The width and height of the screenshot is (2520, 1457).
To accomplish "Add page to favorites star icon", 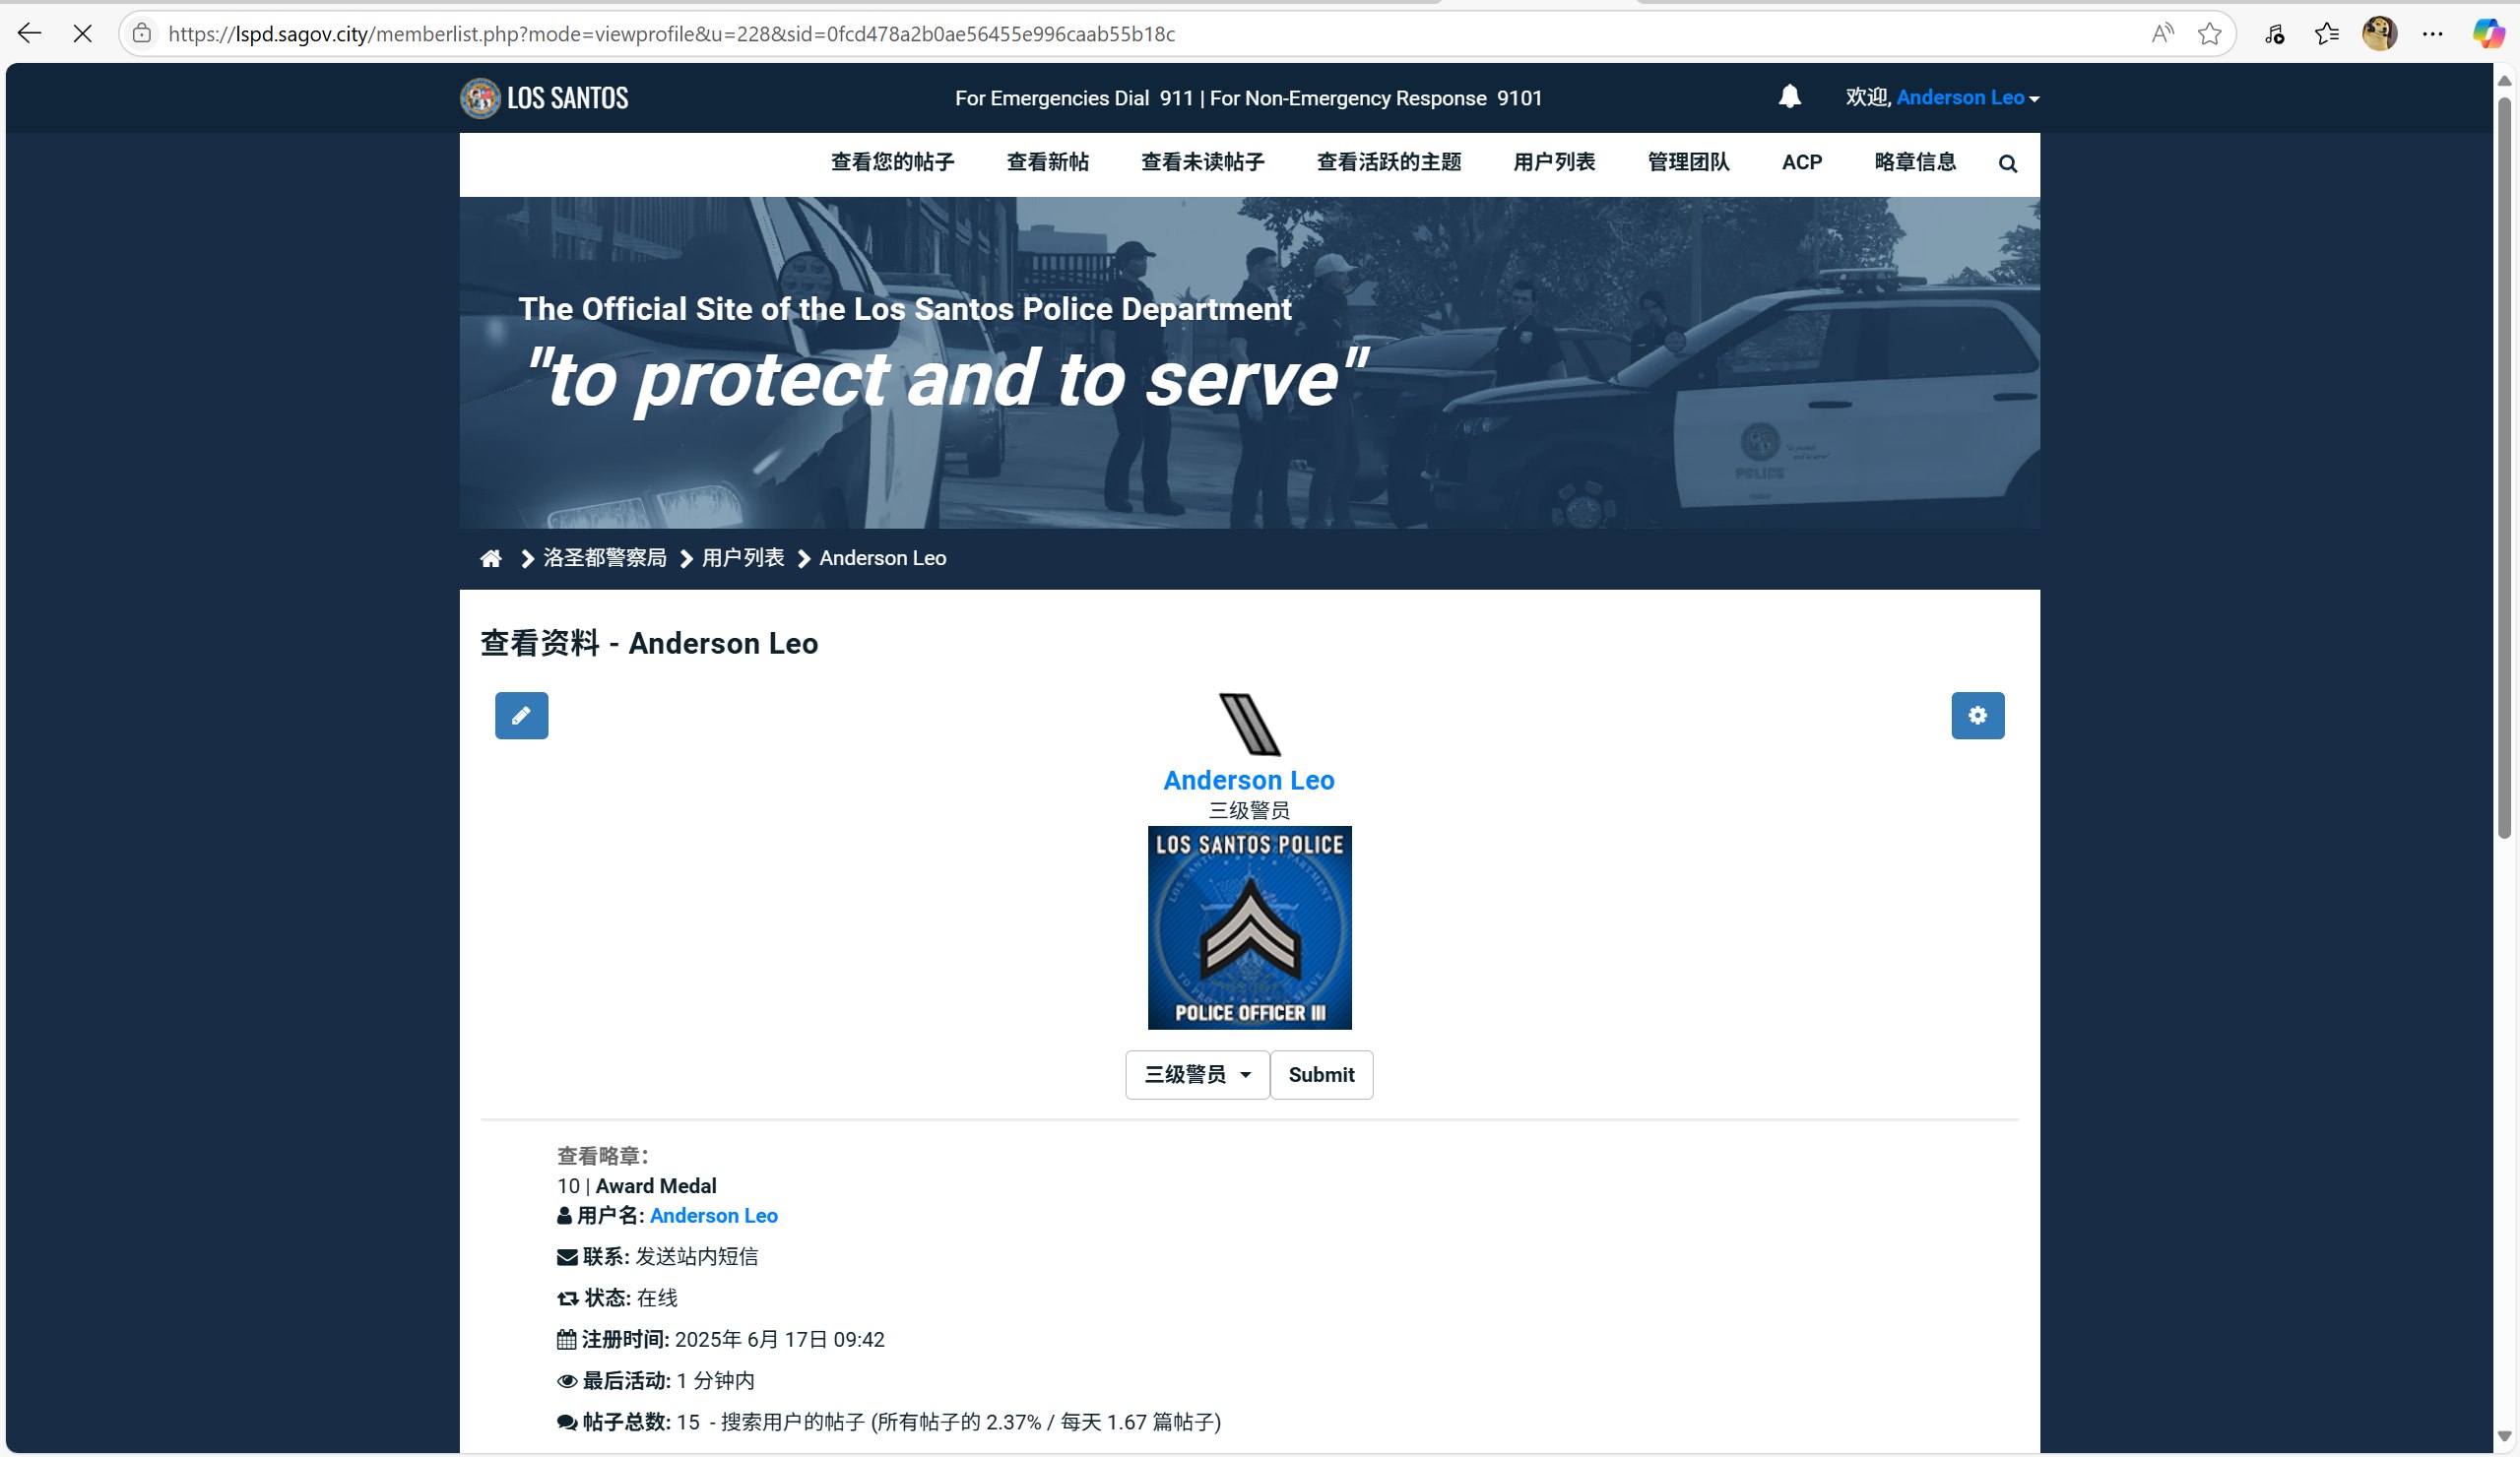I will click(2209, 34).
